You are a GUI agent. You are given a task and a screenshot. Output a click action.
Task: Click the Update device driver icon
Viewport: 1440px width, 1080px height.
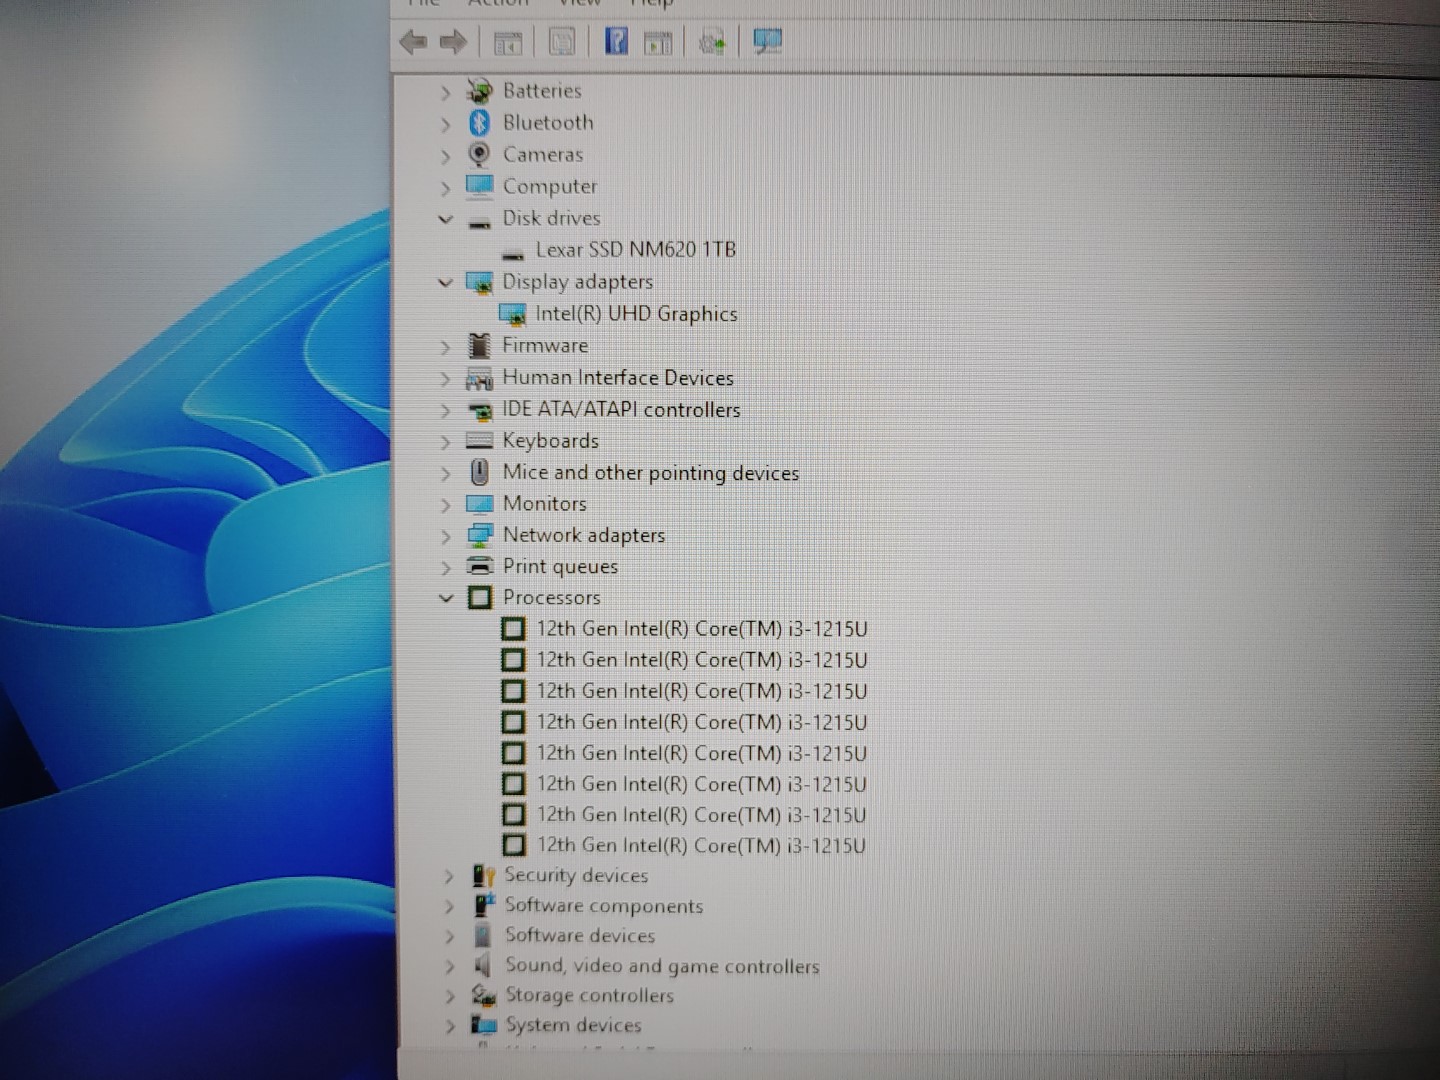point(712,43)
